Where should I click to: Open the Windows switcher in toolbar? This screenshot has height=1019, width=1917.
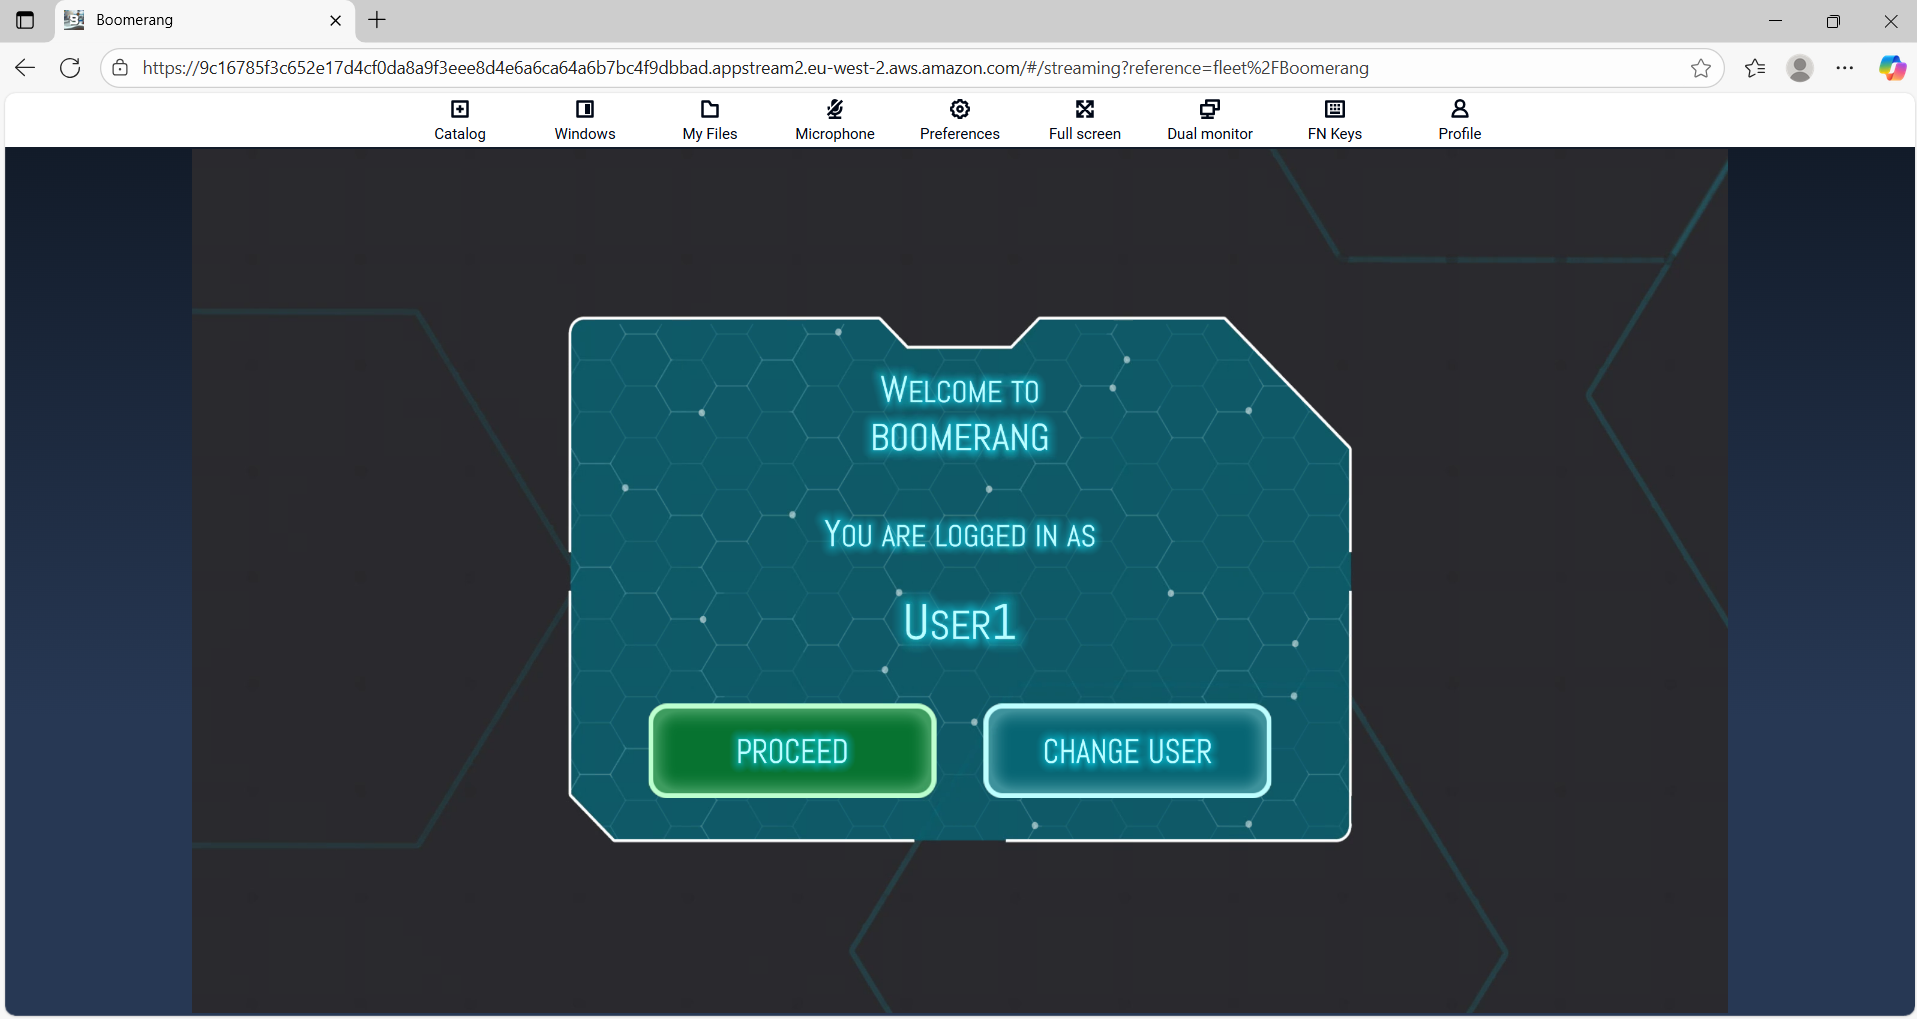tap(585, 120)
